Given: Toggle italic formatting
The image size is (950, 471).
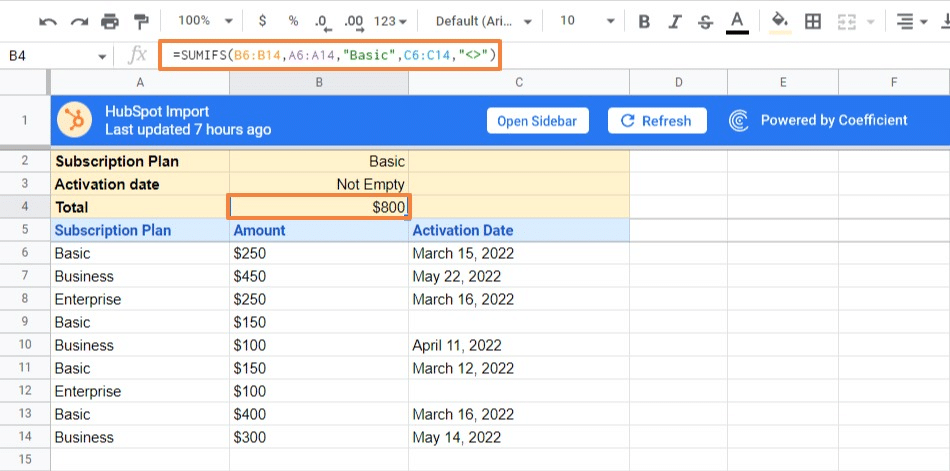Looking at the screenshot, I should [675, 21].
